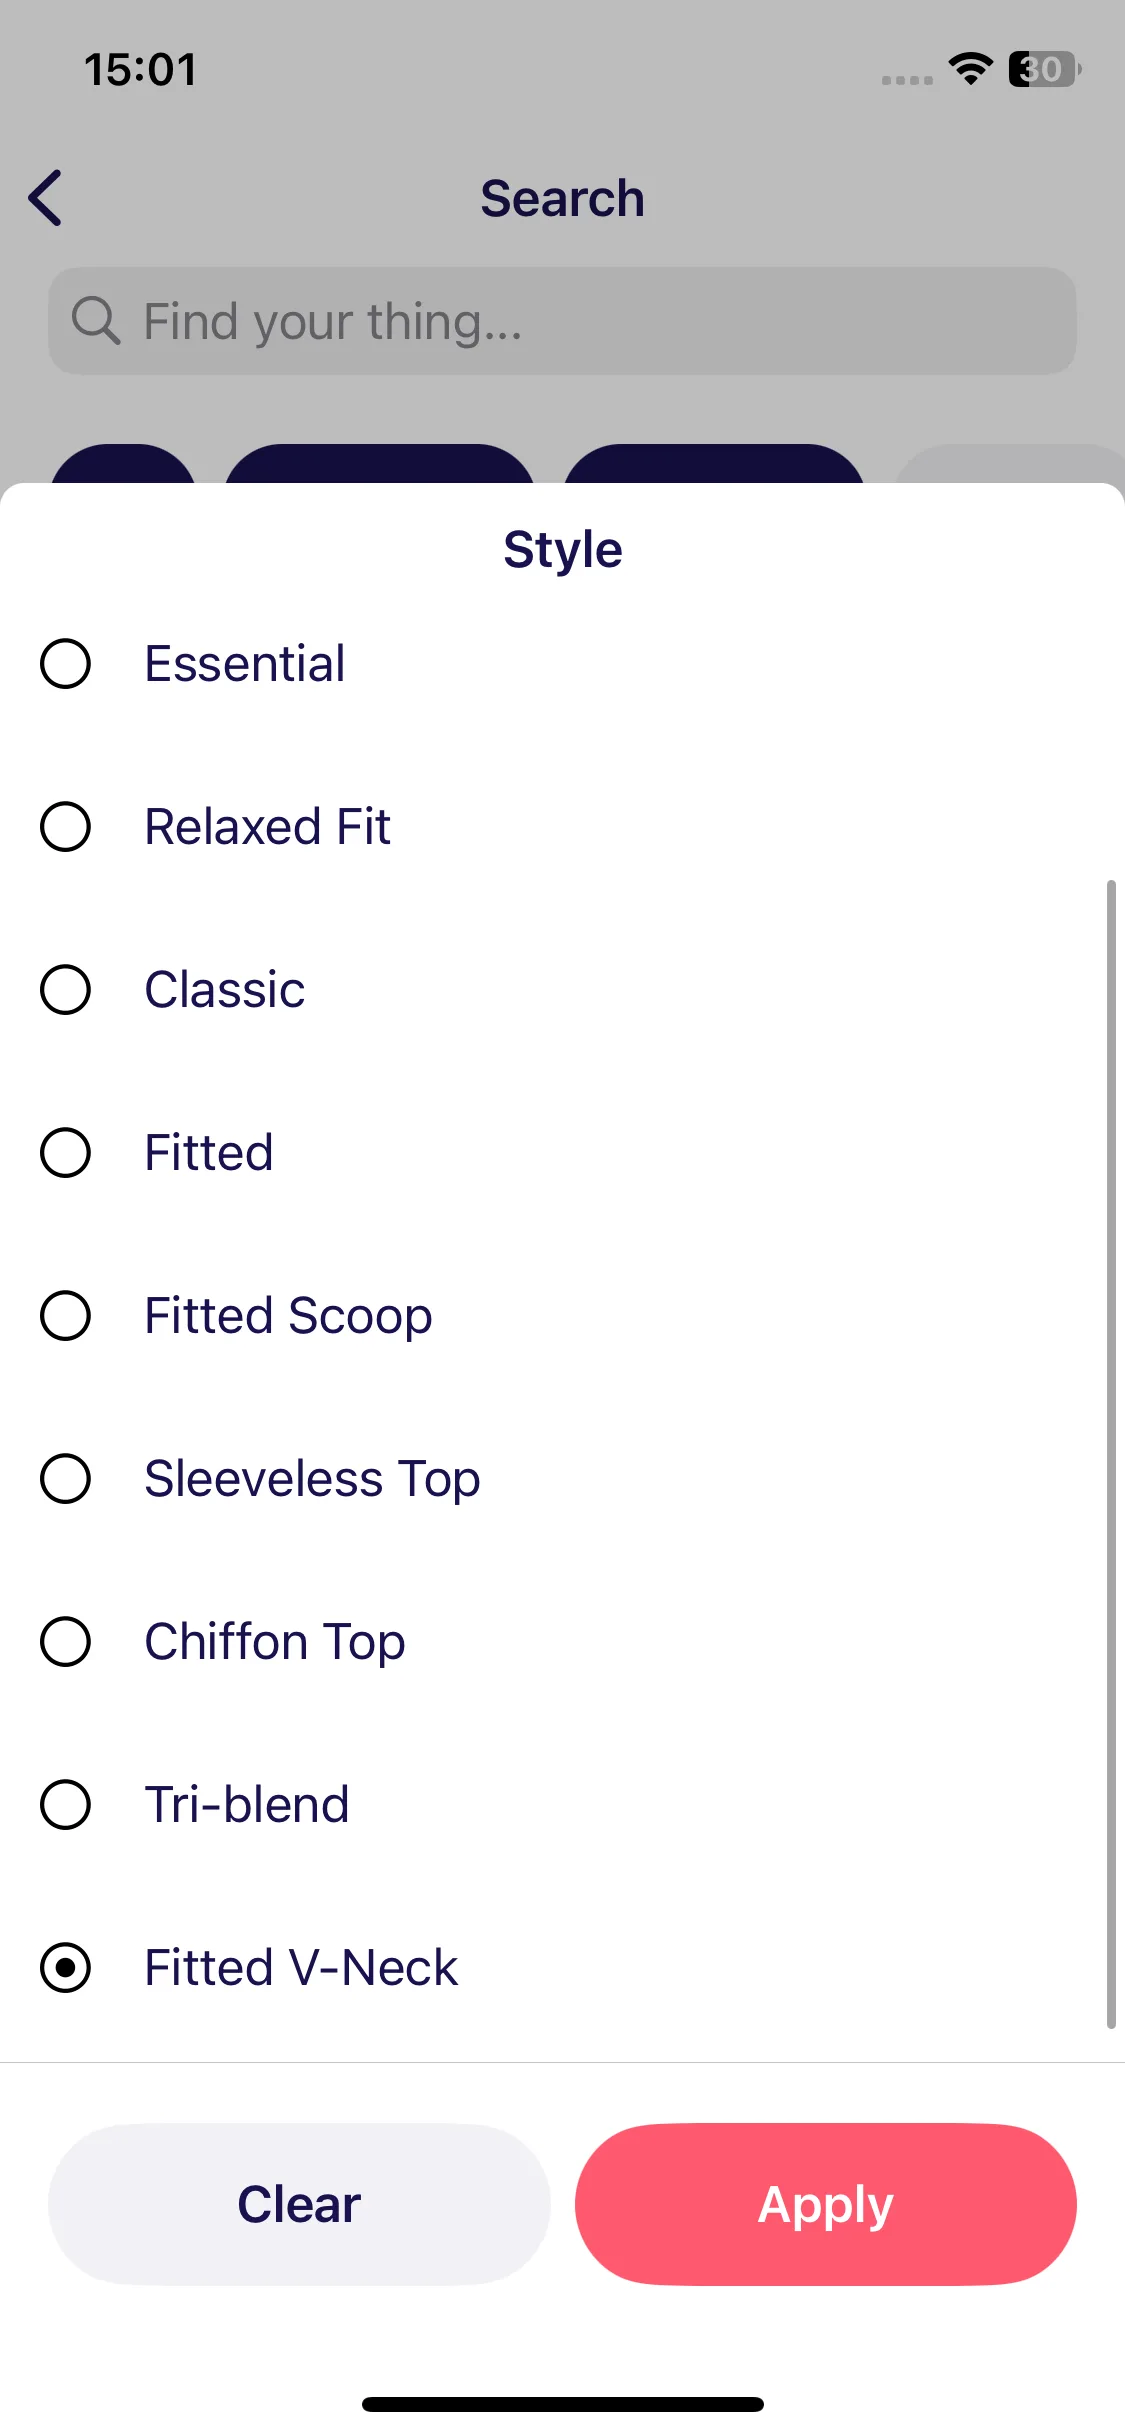Screen dimensions: 1125x2436
Task: Tap the Wi-Fi status icon
Action: 970,69
